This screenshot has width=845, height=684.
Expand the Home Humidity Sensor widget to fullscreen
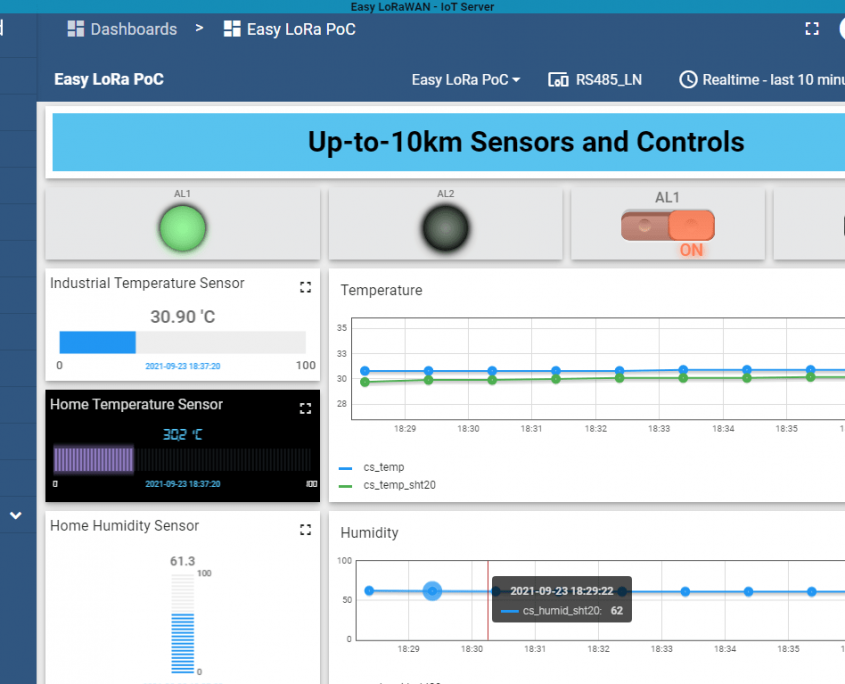coord(305,530)
